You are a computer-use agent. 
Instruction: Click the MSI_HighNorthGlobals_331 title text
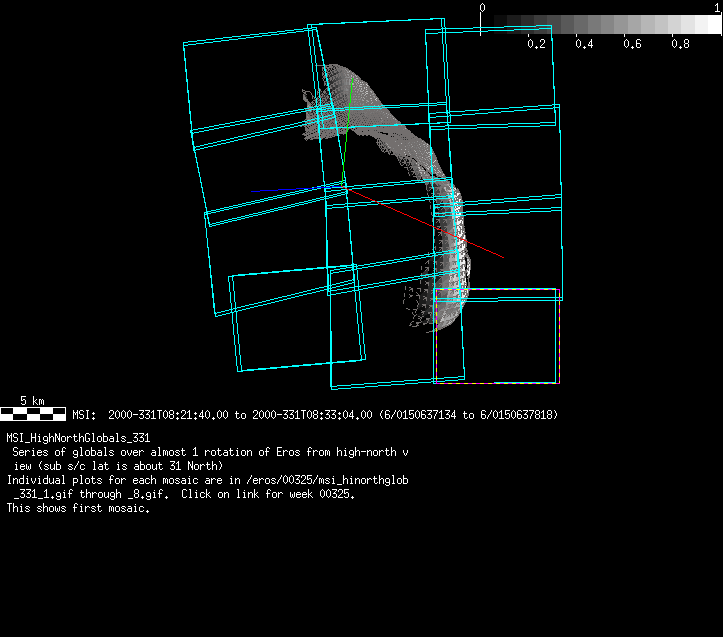pyautogui.click(x=78, y=438)
